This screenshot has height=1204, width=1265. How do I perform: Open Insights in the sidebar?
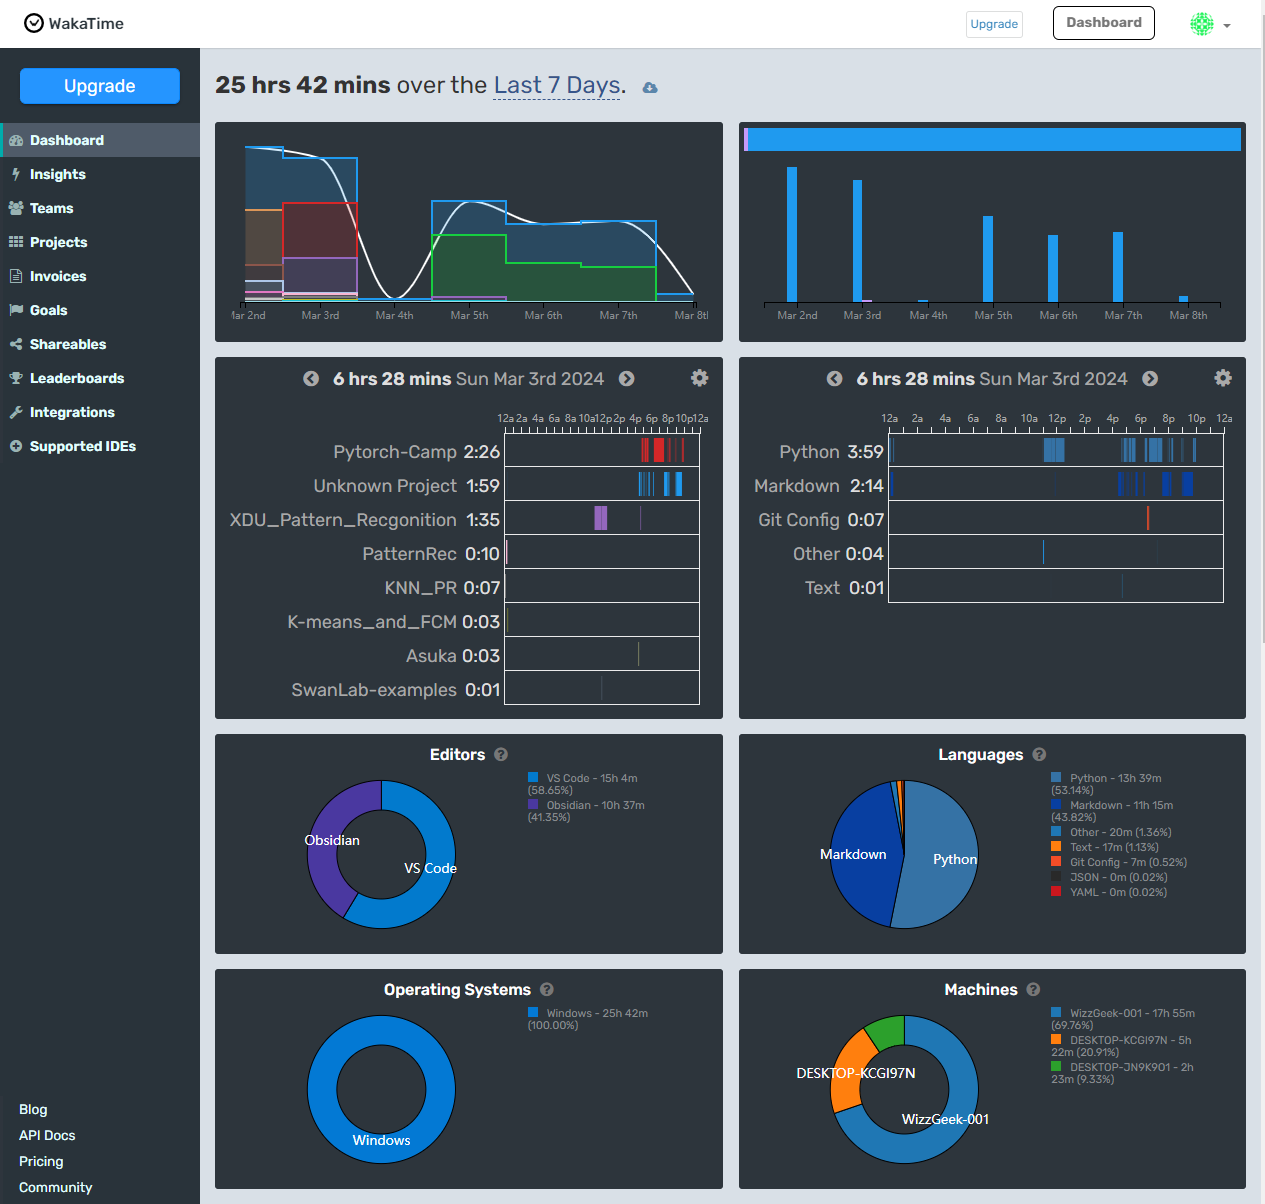57,174
